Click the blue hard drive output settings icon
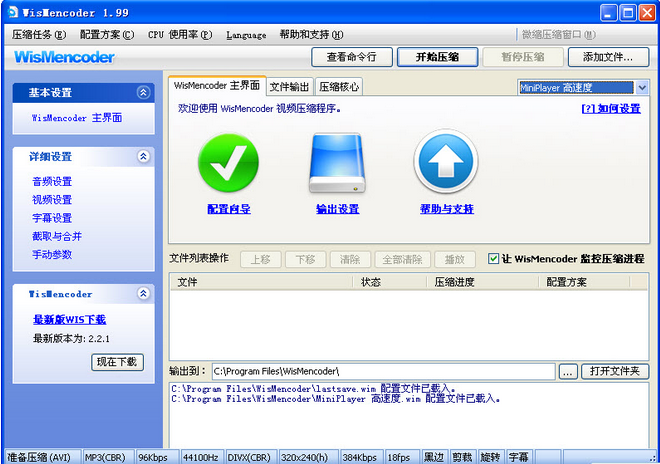 click(337, 163)
